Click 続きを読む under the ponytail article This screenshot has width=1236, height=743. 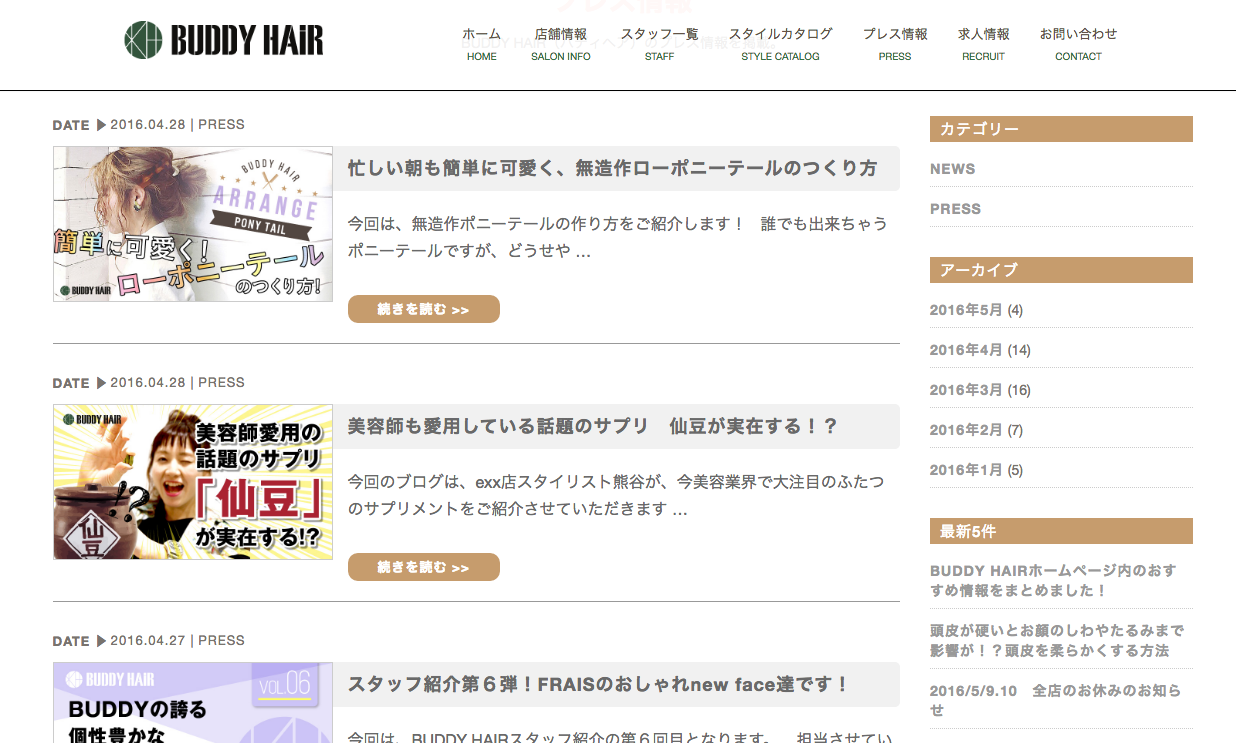coord(424,309)
